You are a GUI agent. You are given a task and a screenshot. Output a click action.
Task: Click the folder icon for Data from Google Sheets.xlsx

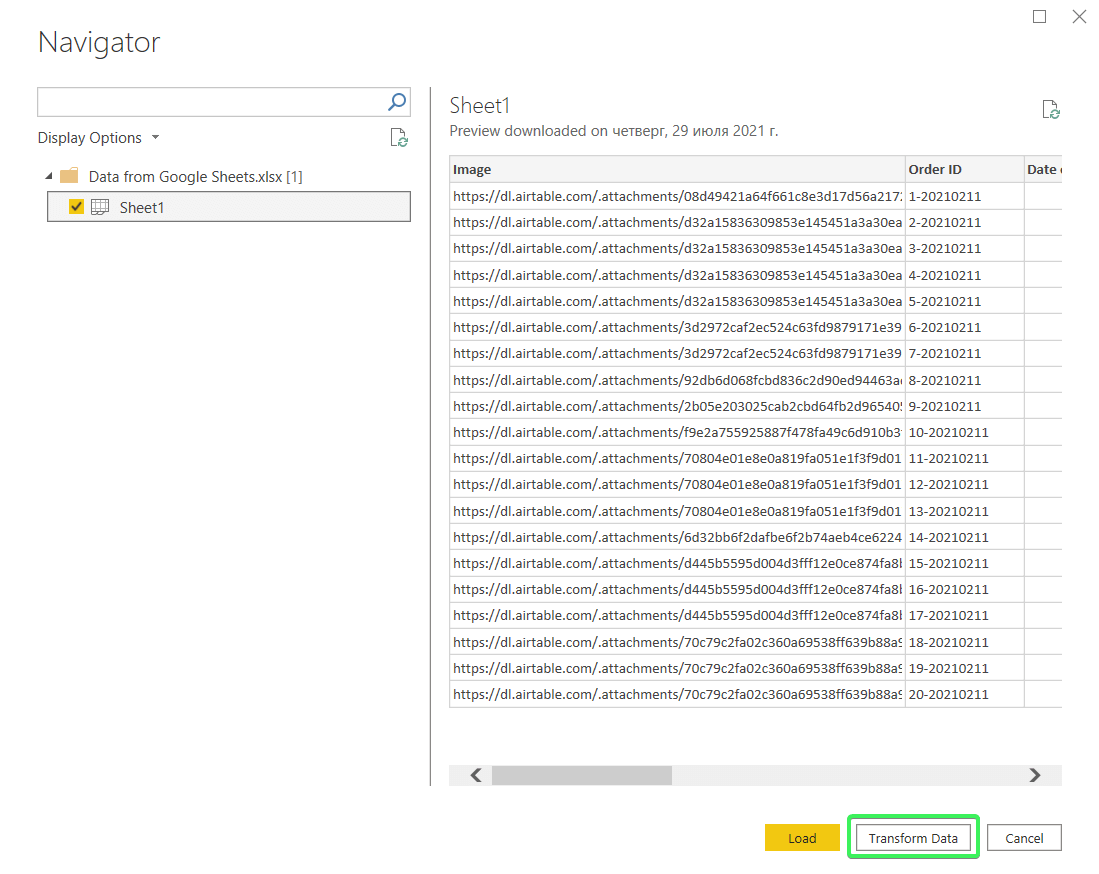point(69,176)
